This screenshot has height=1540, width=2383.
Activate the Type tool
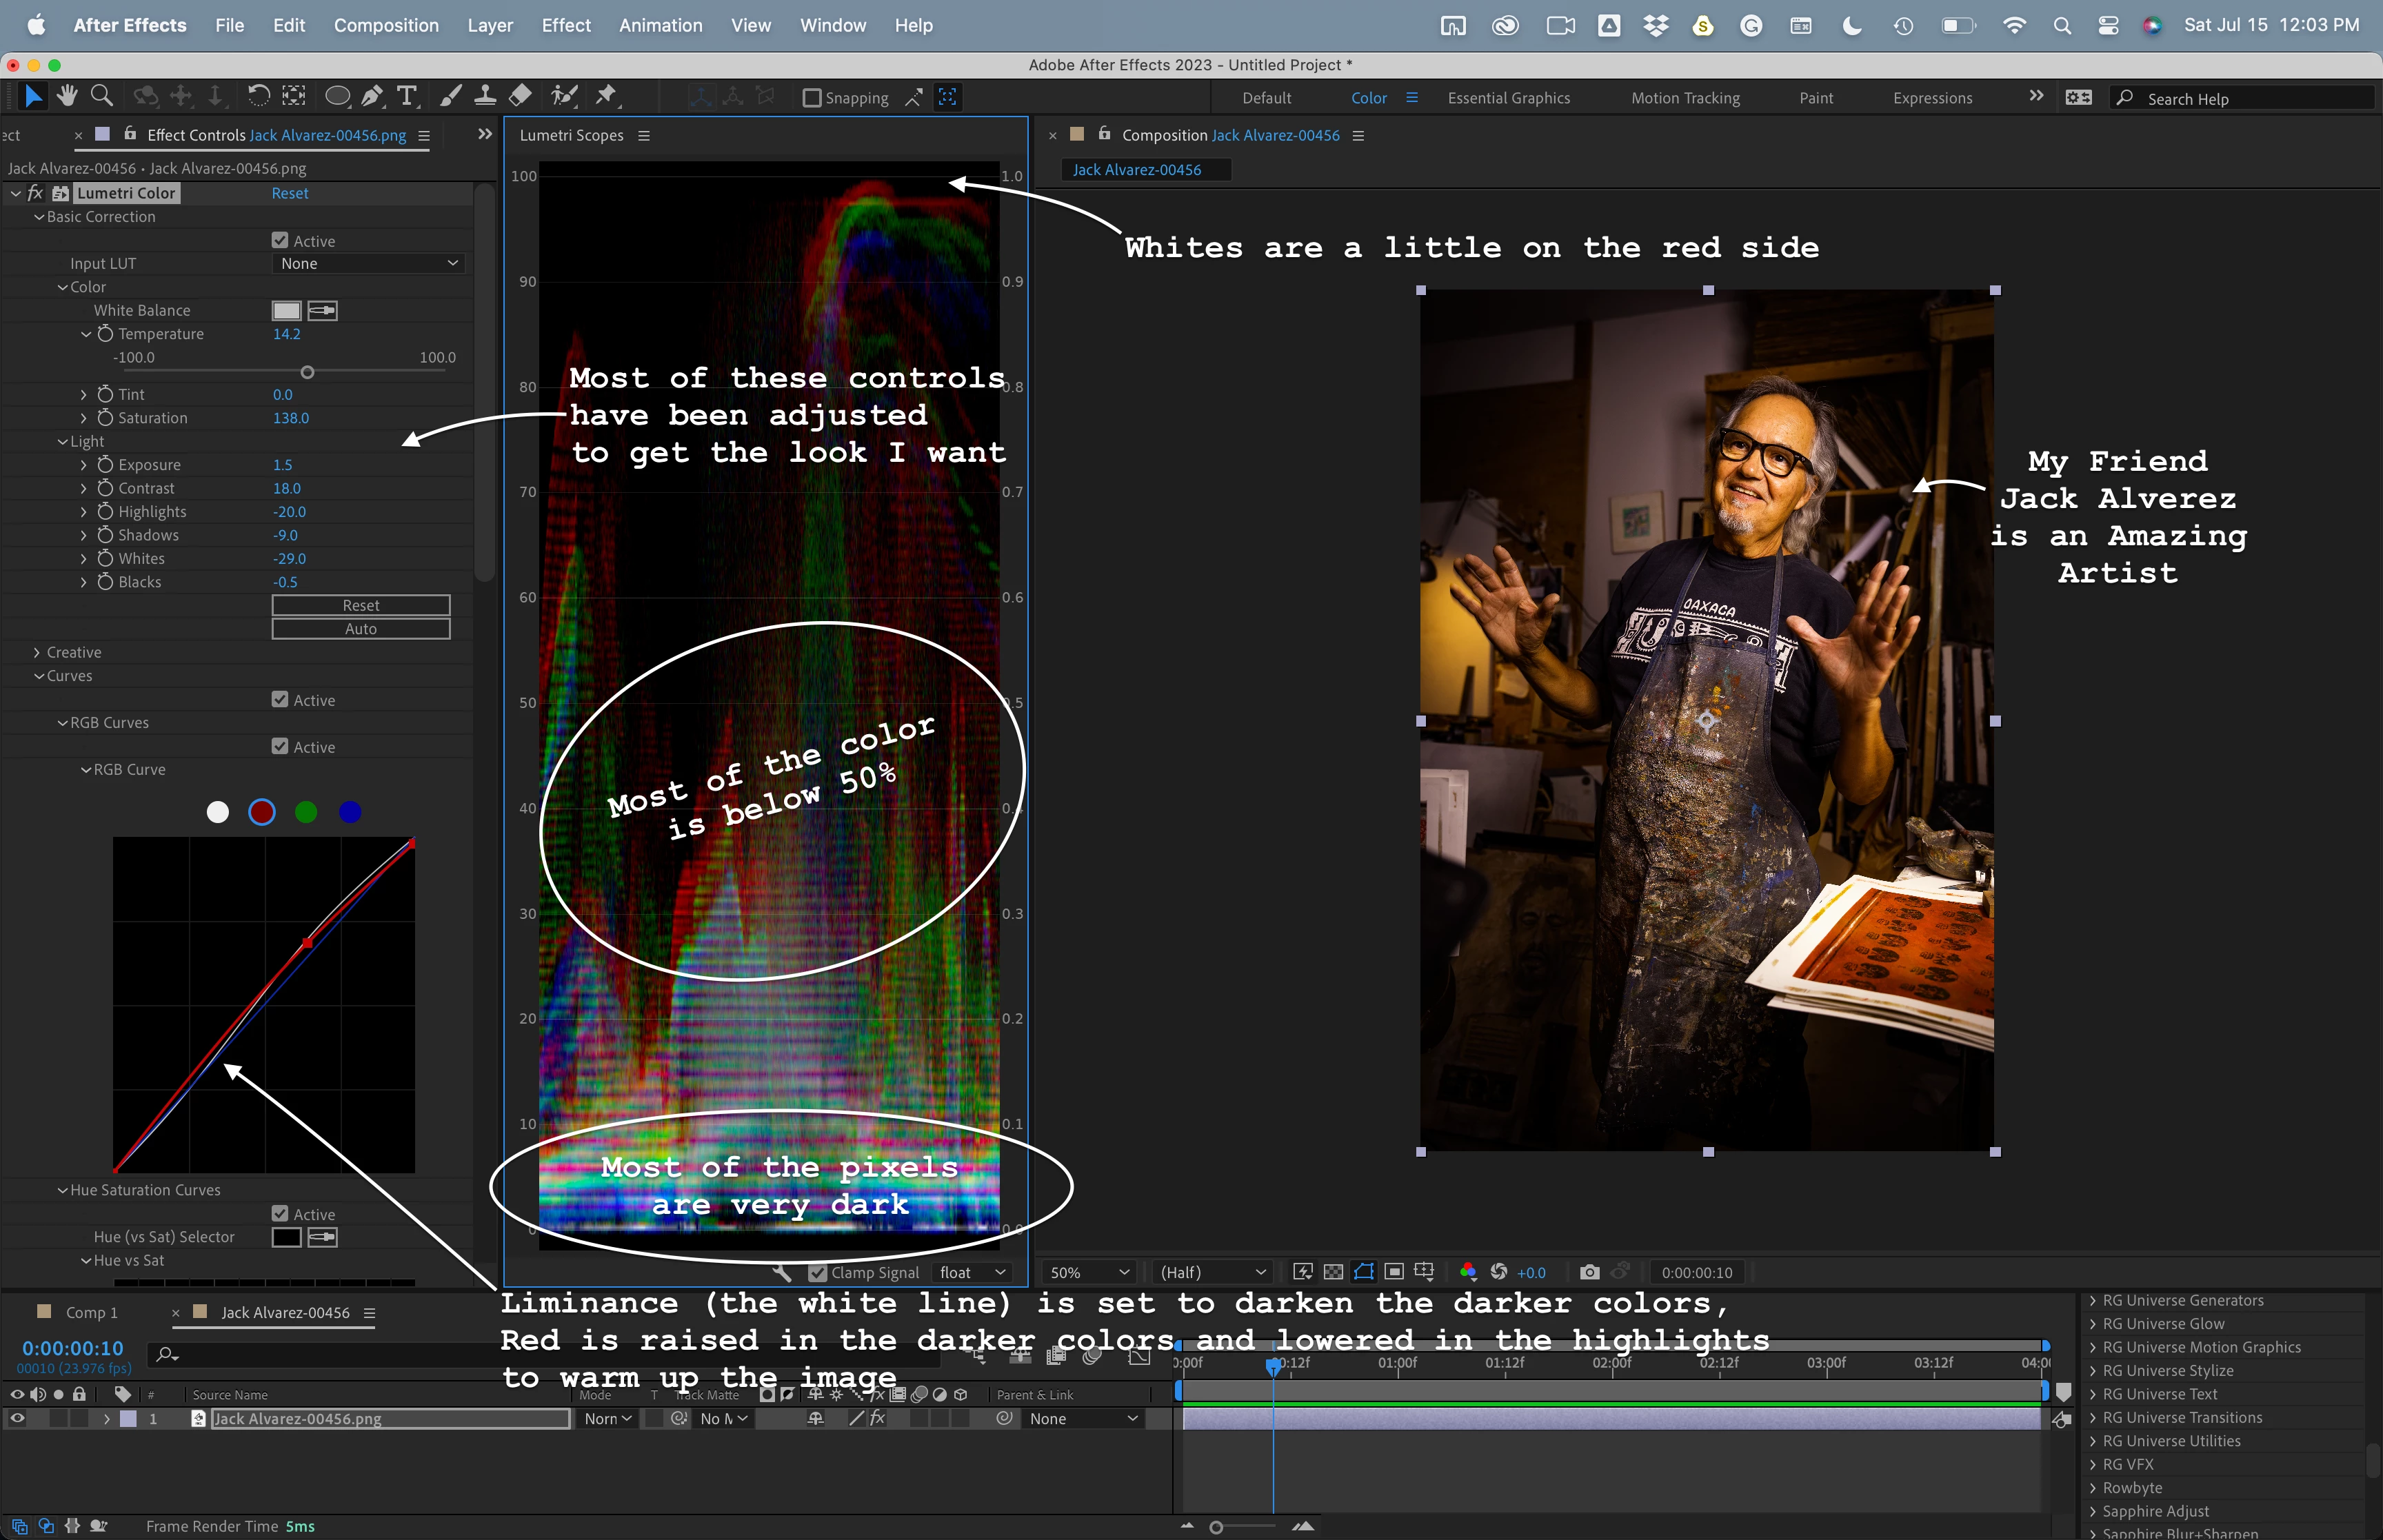coord(407,96)
